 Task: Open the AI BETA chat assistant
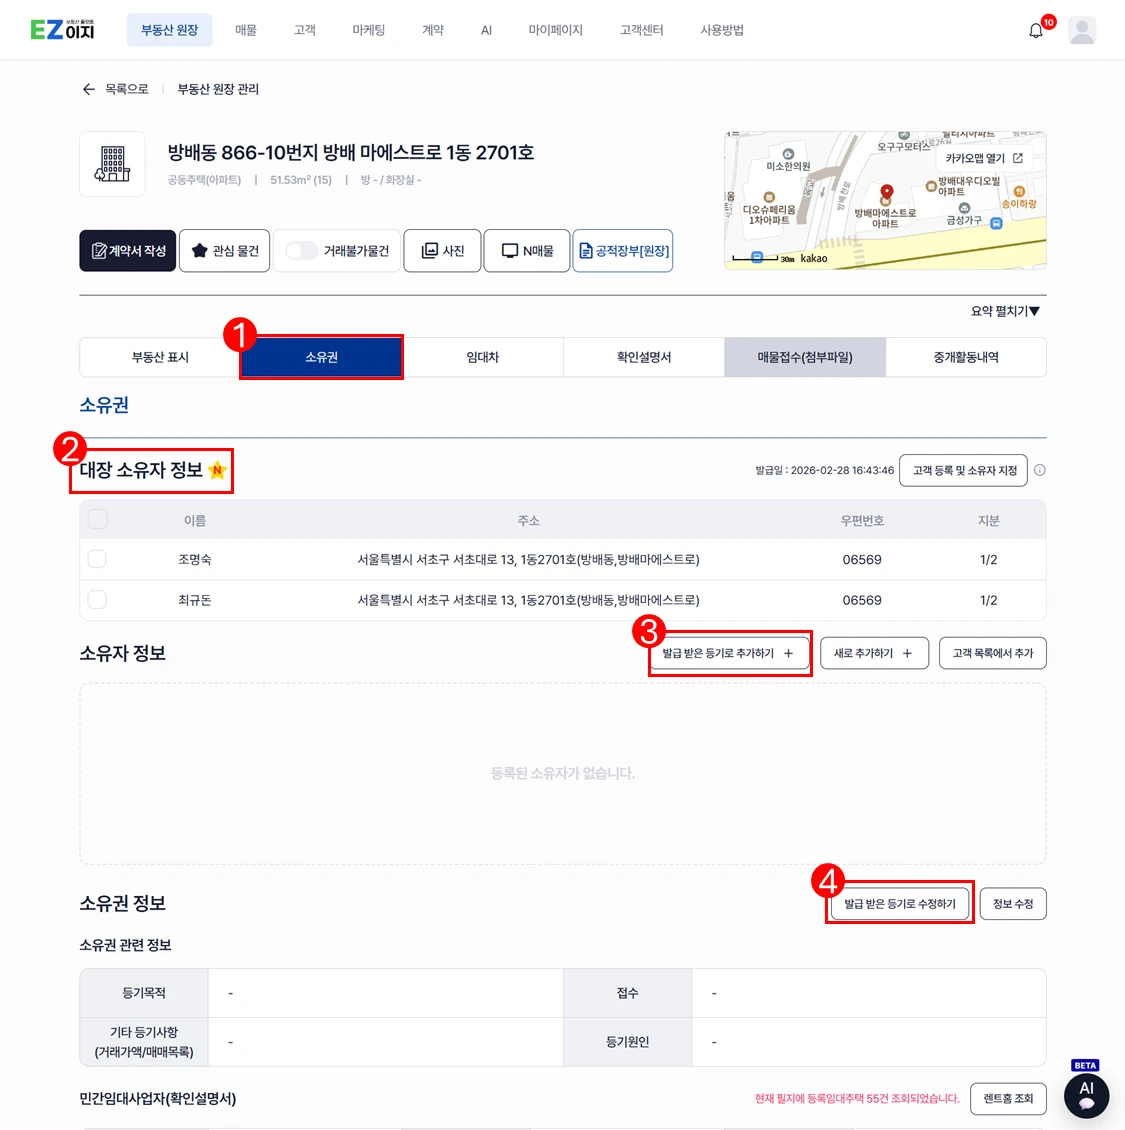tap(1086, 1093)
